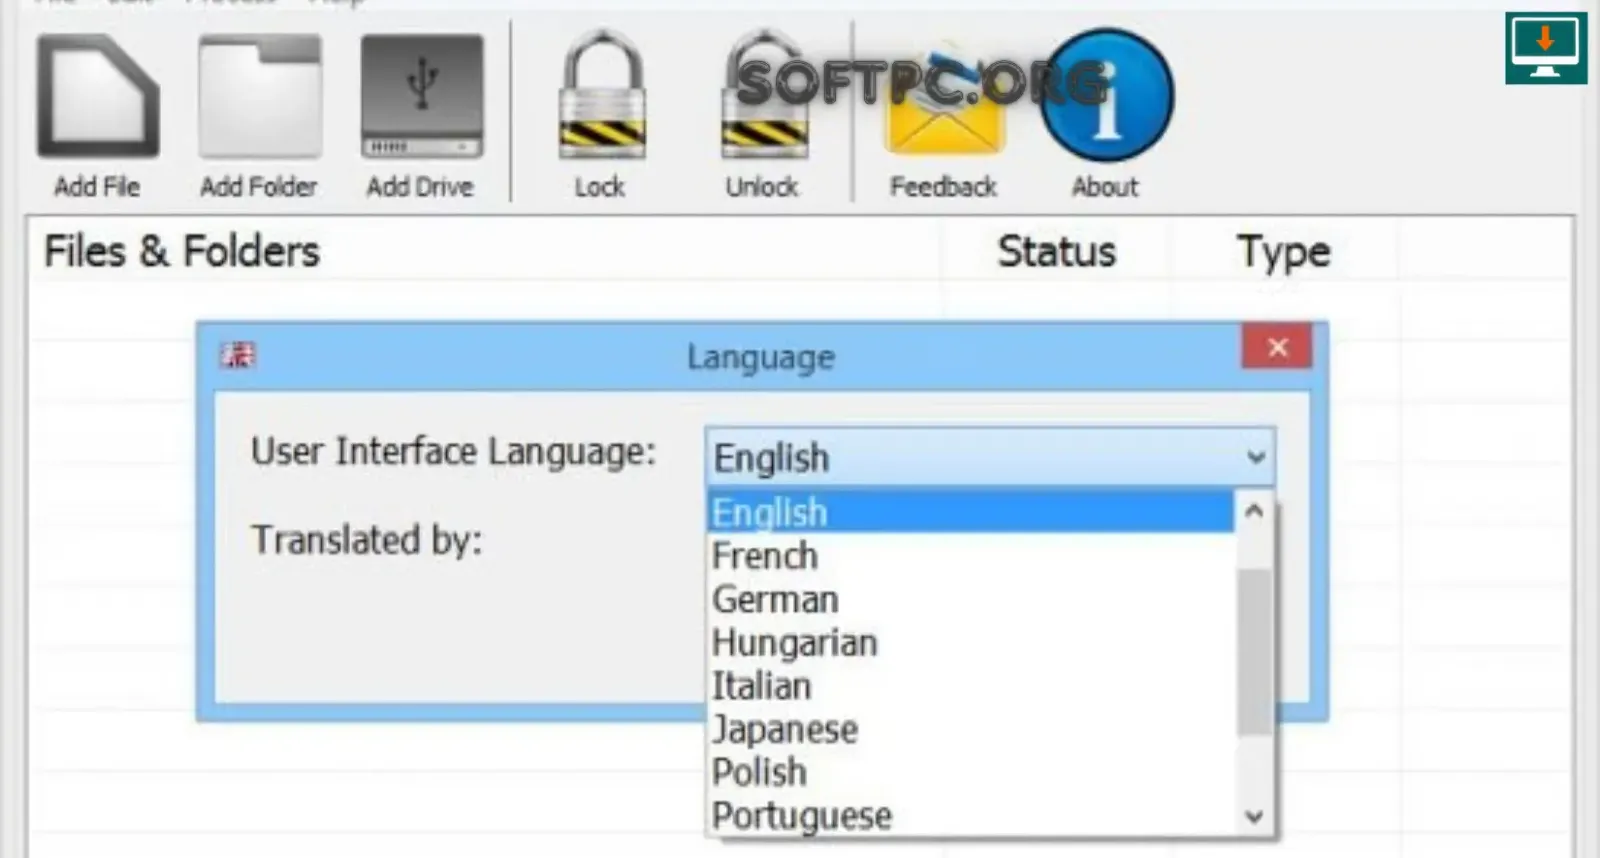Close the Language dialog

tap(1277, 347)
